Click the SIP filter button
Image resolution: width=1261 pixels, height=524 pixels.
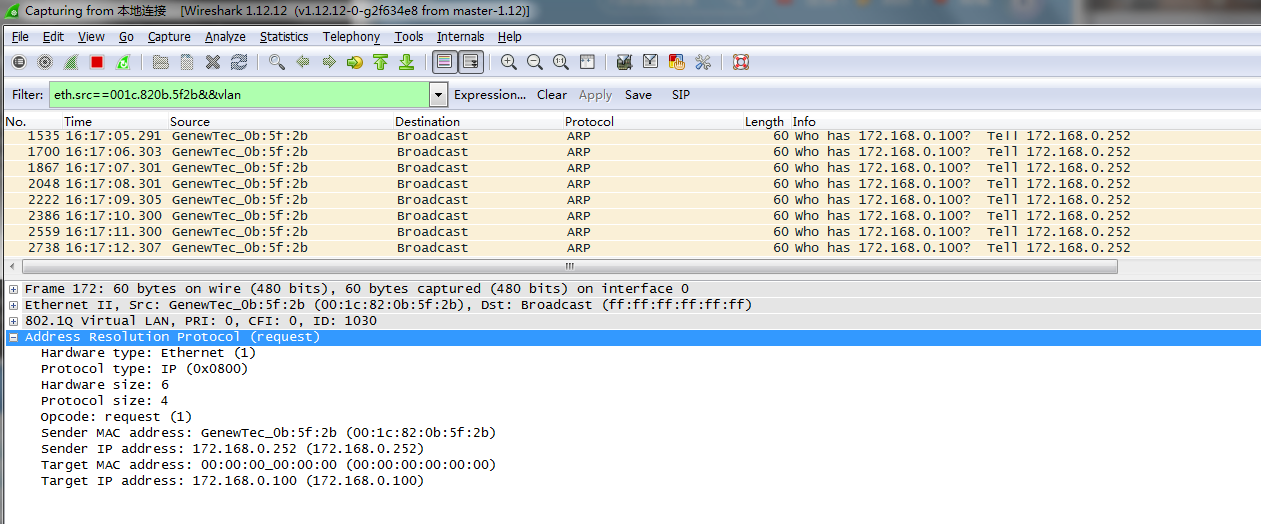pos(680,95)
